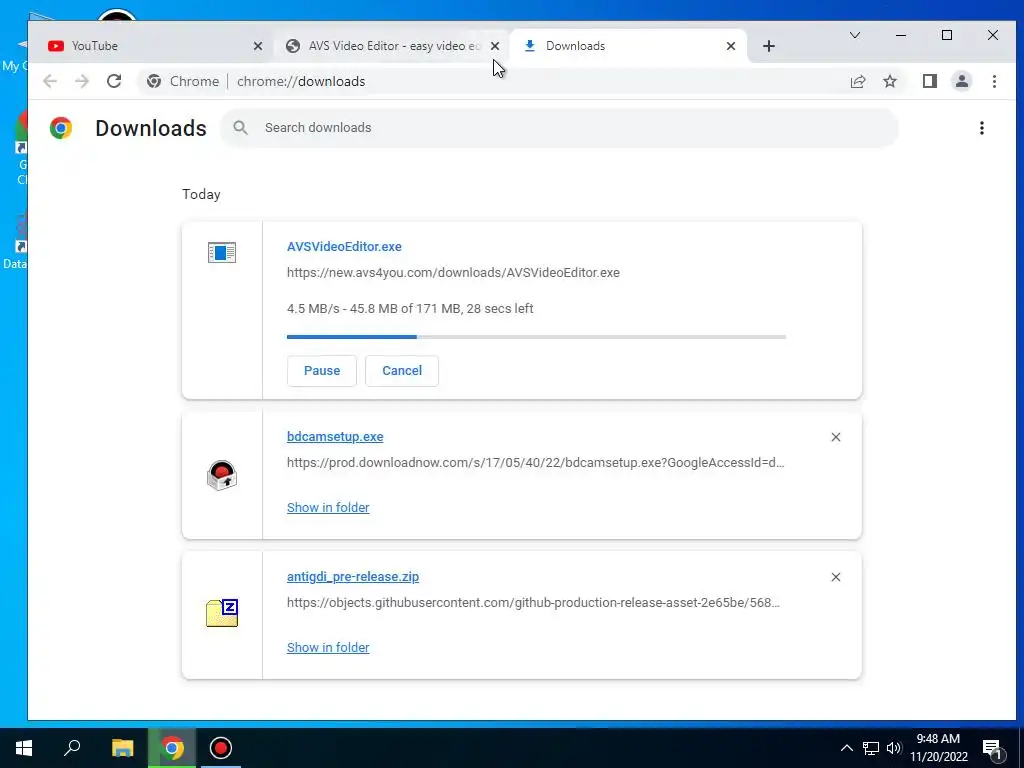Show bdcamsetup.exe in folder
1024x768 pixels.
pos(328,507)
